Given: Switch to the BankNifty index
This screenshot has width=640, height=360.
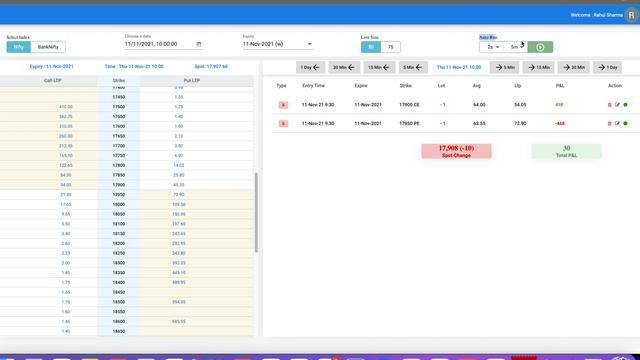Looking at the screenshot, I should [48, 47].
